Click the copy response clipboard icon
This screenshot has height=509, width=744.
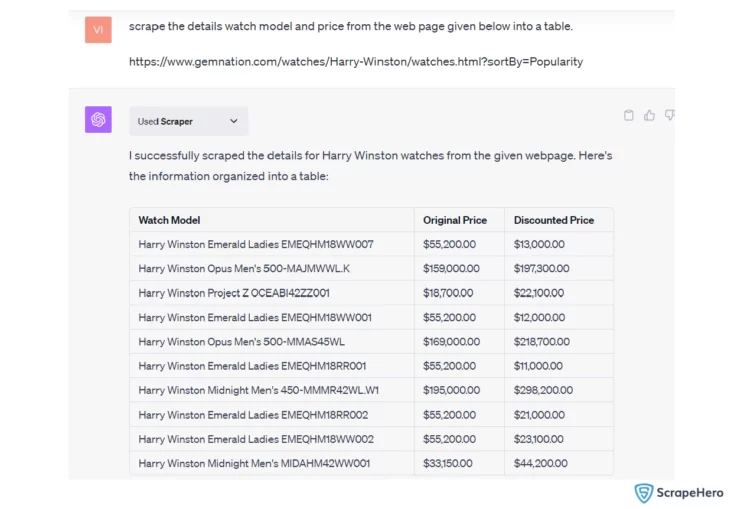click(629, 115)
